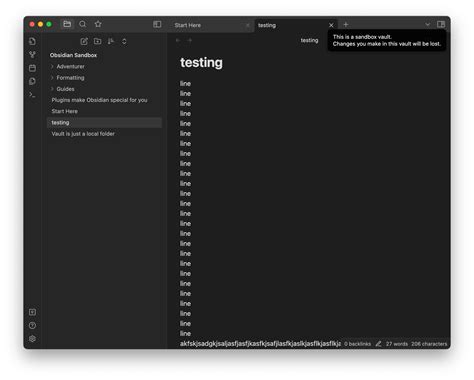474x380 pixels.
Task: Open command palette terminal icon
Action: click(x=32, y=95)
